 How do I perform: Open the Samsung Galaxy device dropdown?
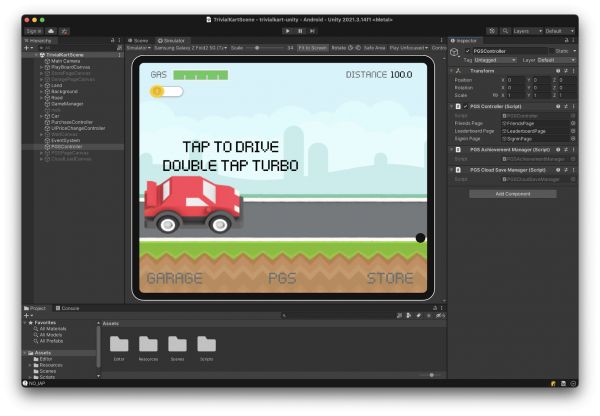click(191, 48)
